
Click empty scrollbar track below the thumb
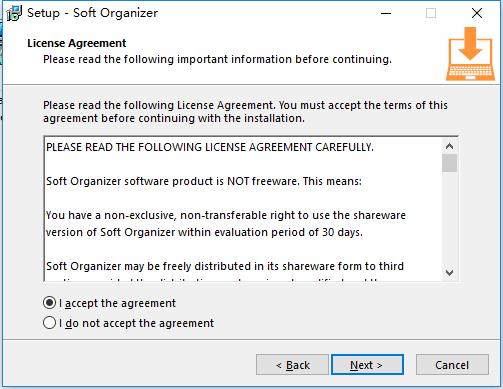coord(449,218)
